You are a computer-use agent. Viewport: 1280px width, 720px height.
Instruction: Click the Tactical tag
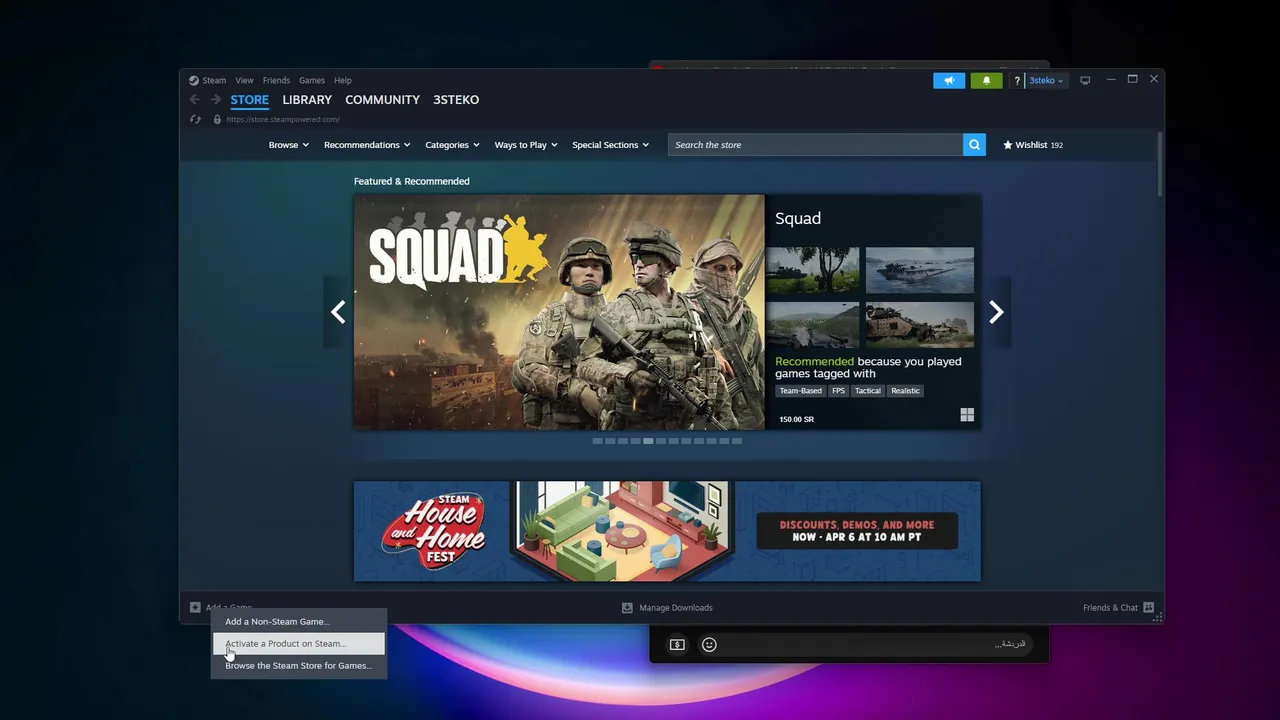(x=868, y=391)
